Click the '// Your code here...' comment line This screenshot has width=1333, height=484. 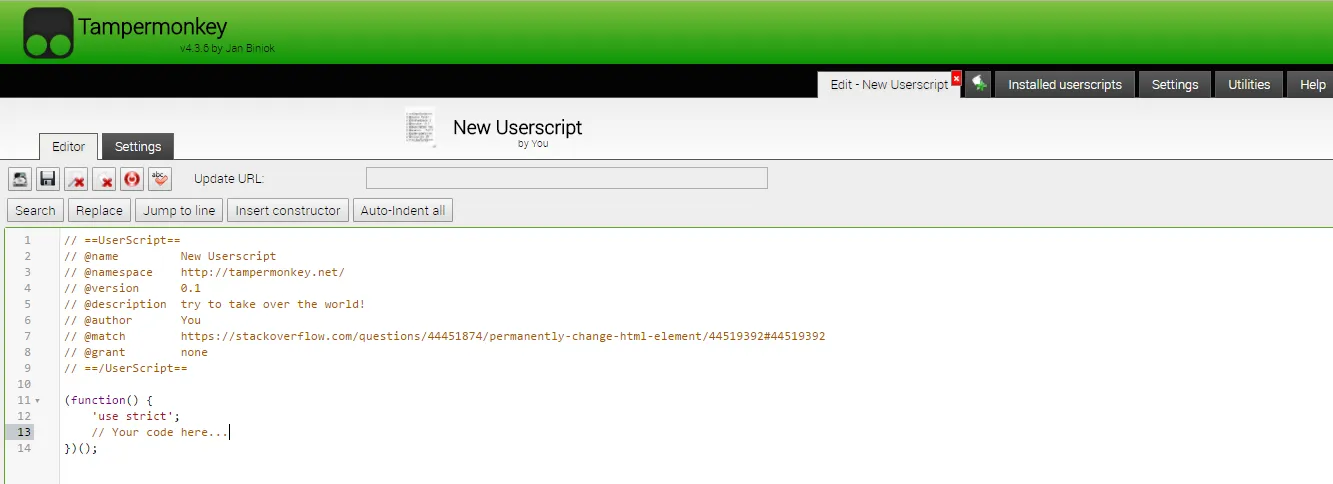pyautogui.click(x=160, y=432)
